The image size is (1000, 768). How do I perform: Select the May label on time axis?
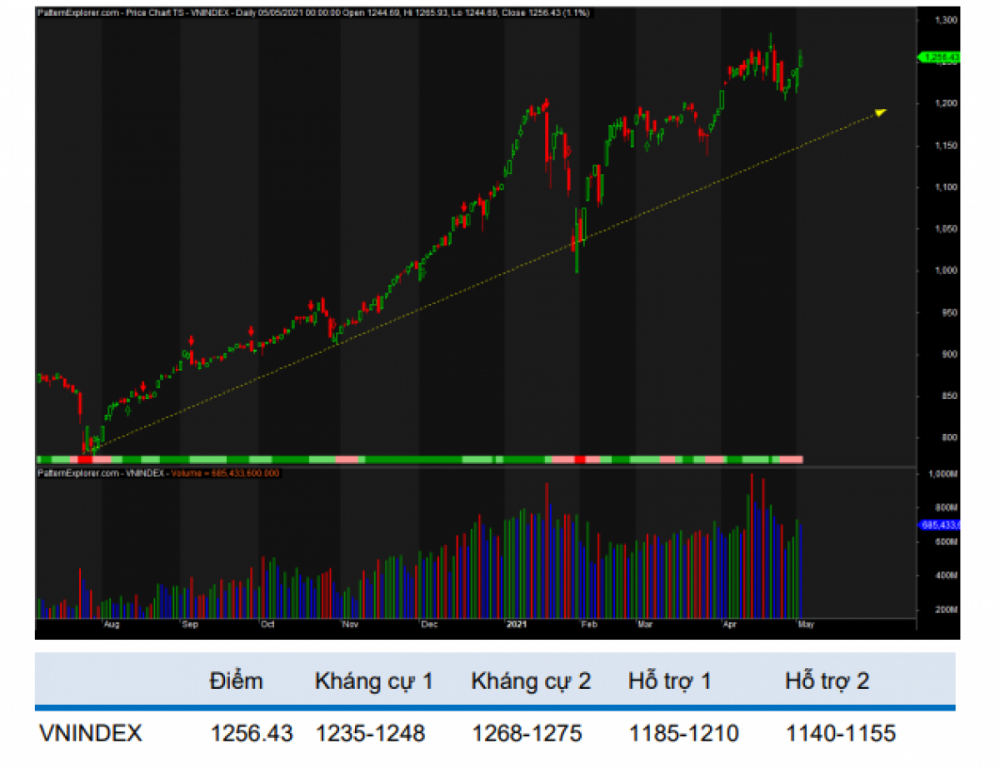point(806,625)
